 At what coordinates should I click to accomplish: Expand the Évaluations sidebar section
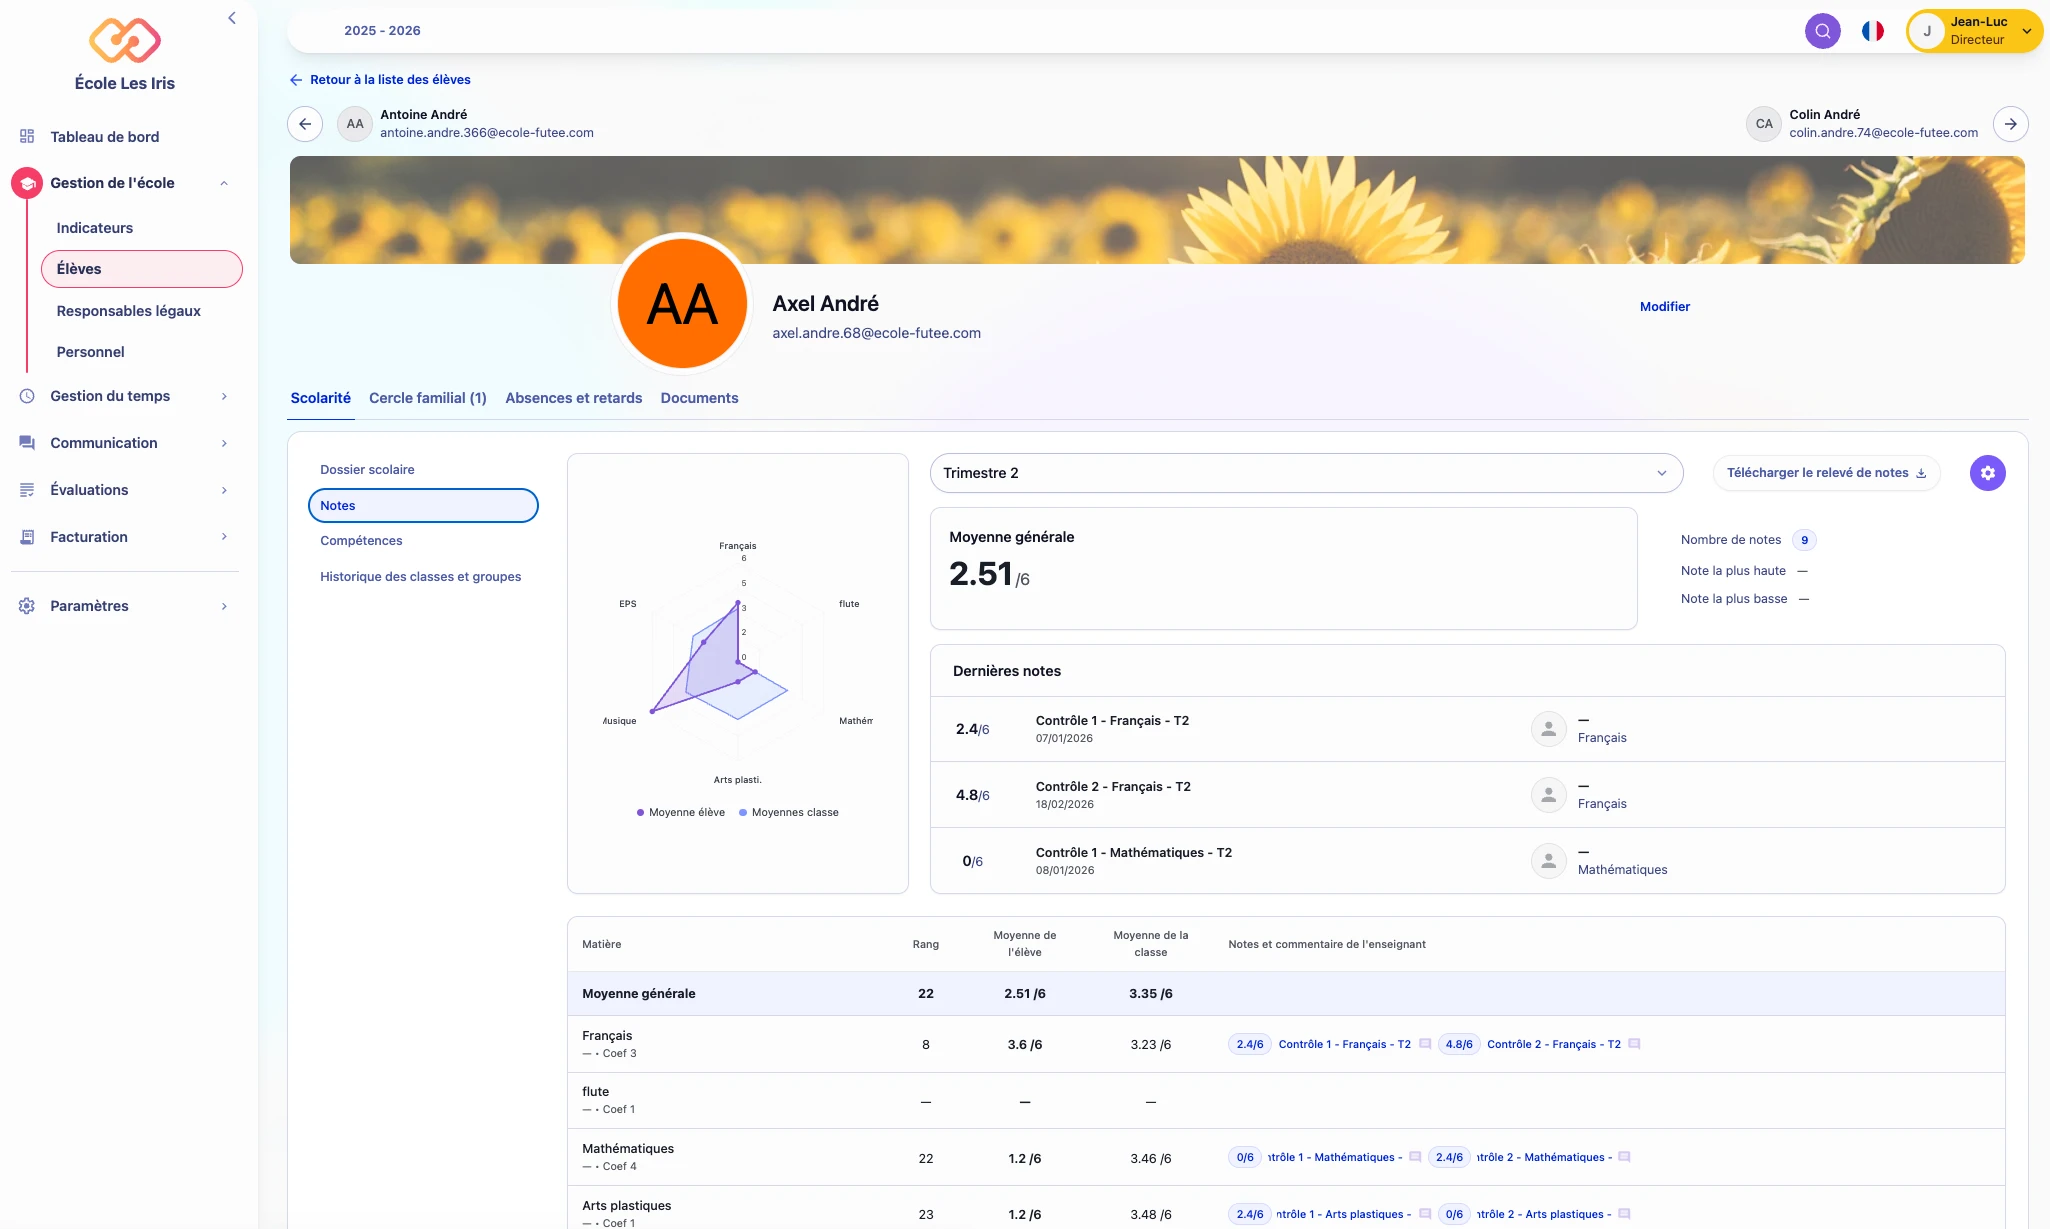(x=124, y=490)
